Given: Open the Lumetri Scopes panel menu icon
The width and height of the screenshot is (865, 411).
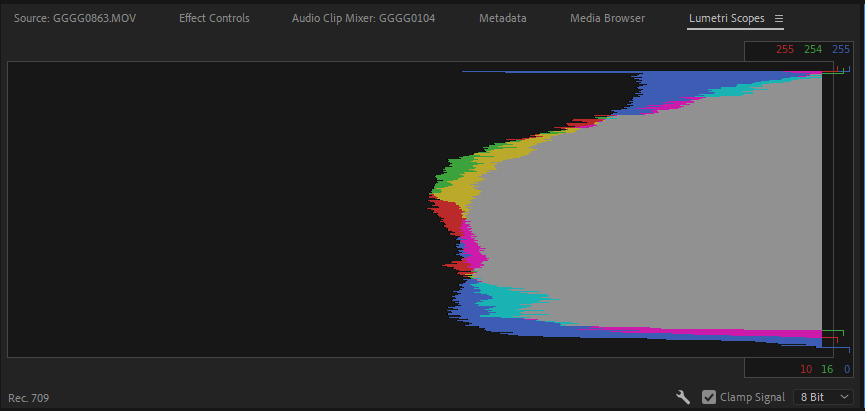Looking at the screenshot, I should tap(779, 19).
